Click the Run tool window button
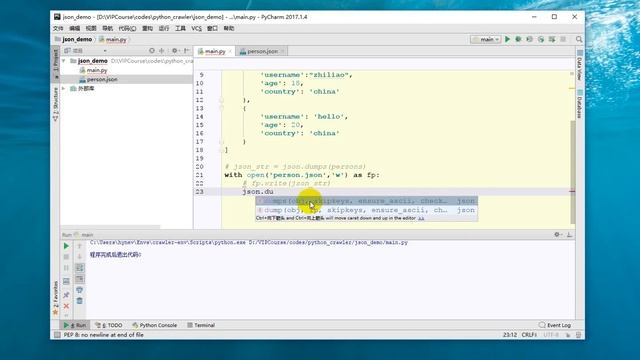Screen dimensions: 640x360 coord(75,325)
